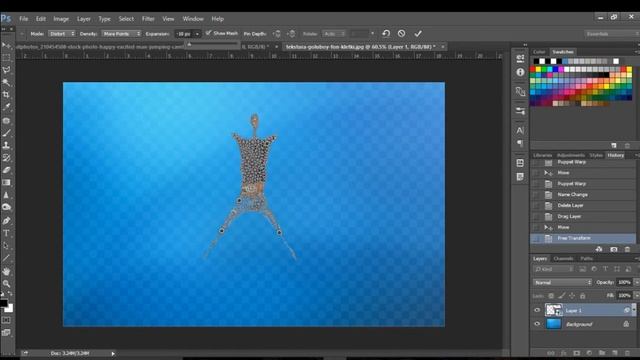
Task: Select the Gradient tool
Action: click(x=6, y=183)
